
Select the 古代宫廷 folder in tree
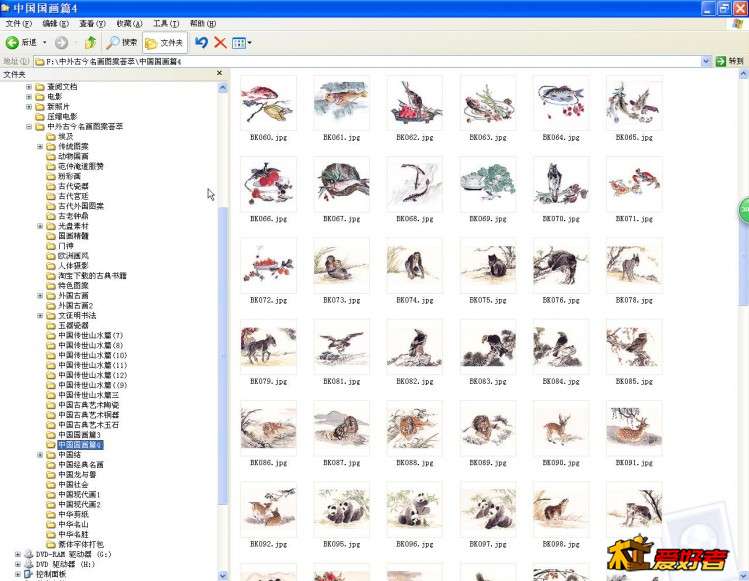tap(73, 196)
